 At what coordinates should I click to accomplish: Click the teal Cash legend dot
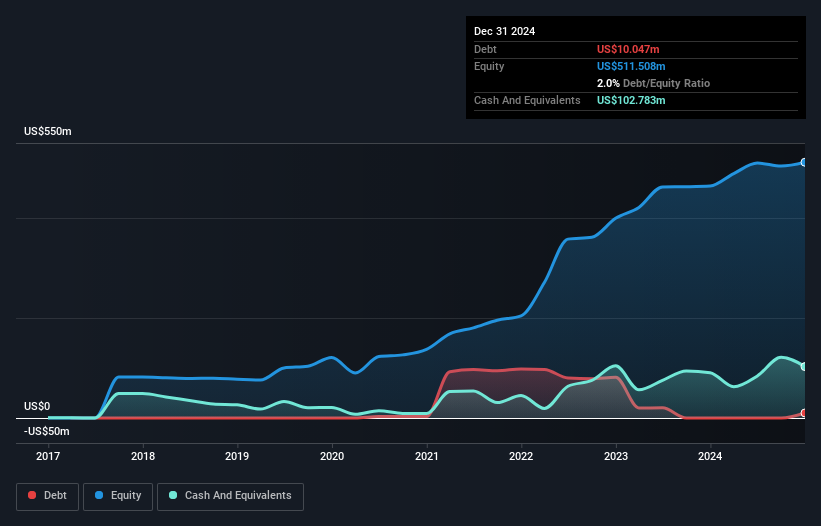pyautogui.click(x=173, y=495)
